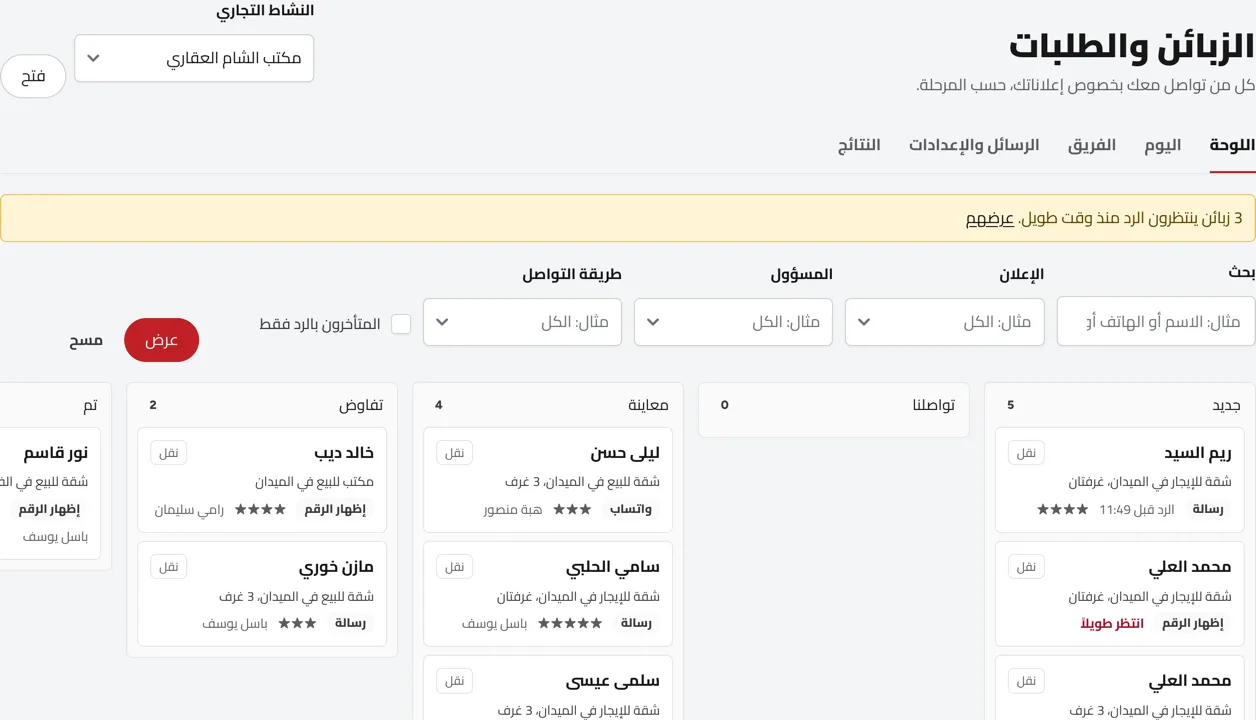The image size is (1256, 720).
Task: Click إظهار الرقم tag on نور قاسم card
Action: (49, 509)
